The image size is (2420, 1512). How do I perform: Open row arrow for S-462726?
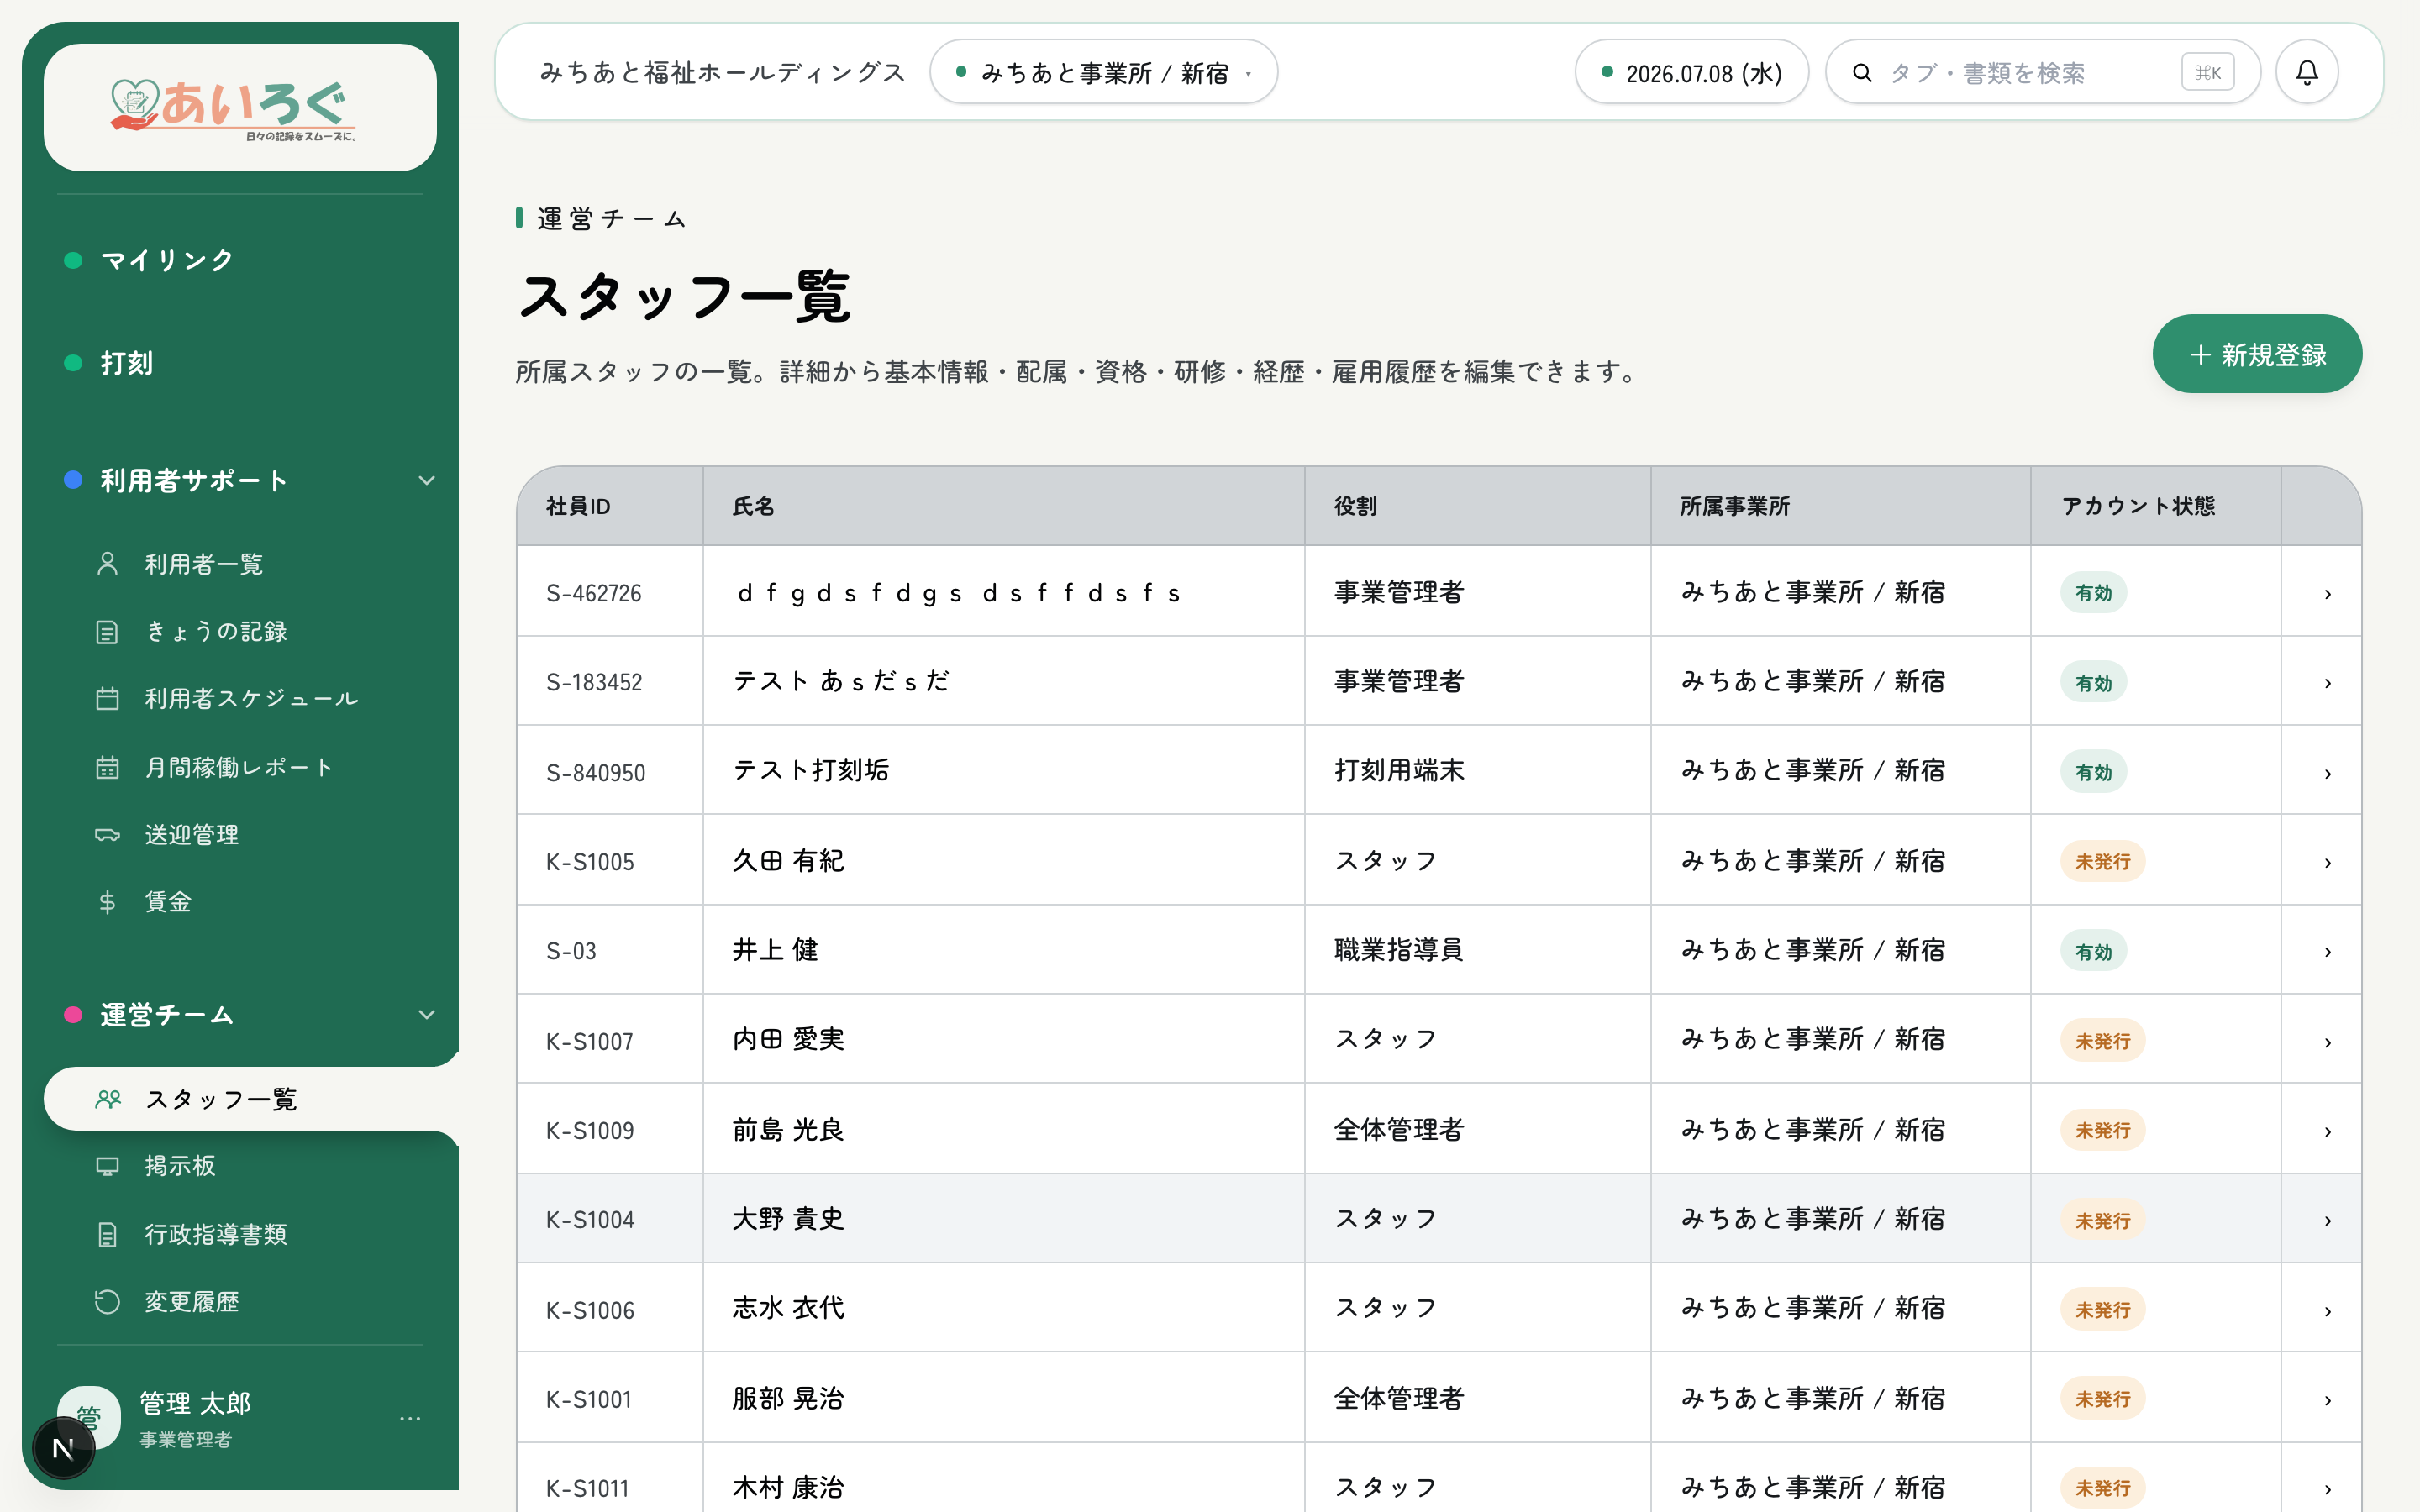(x=2328, y=594)
